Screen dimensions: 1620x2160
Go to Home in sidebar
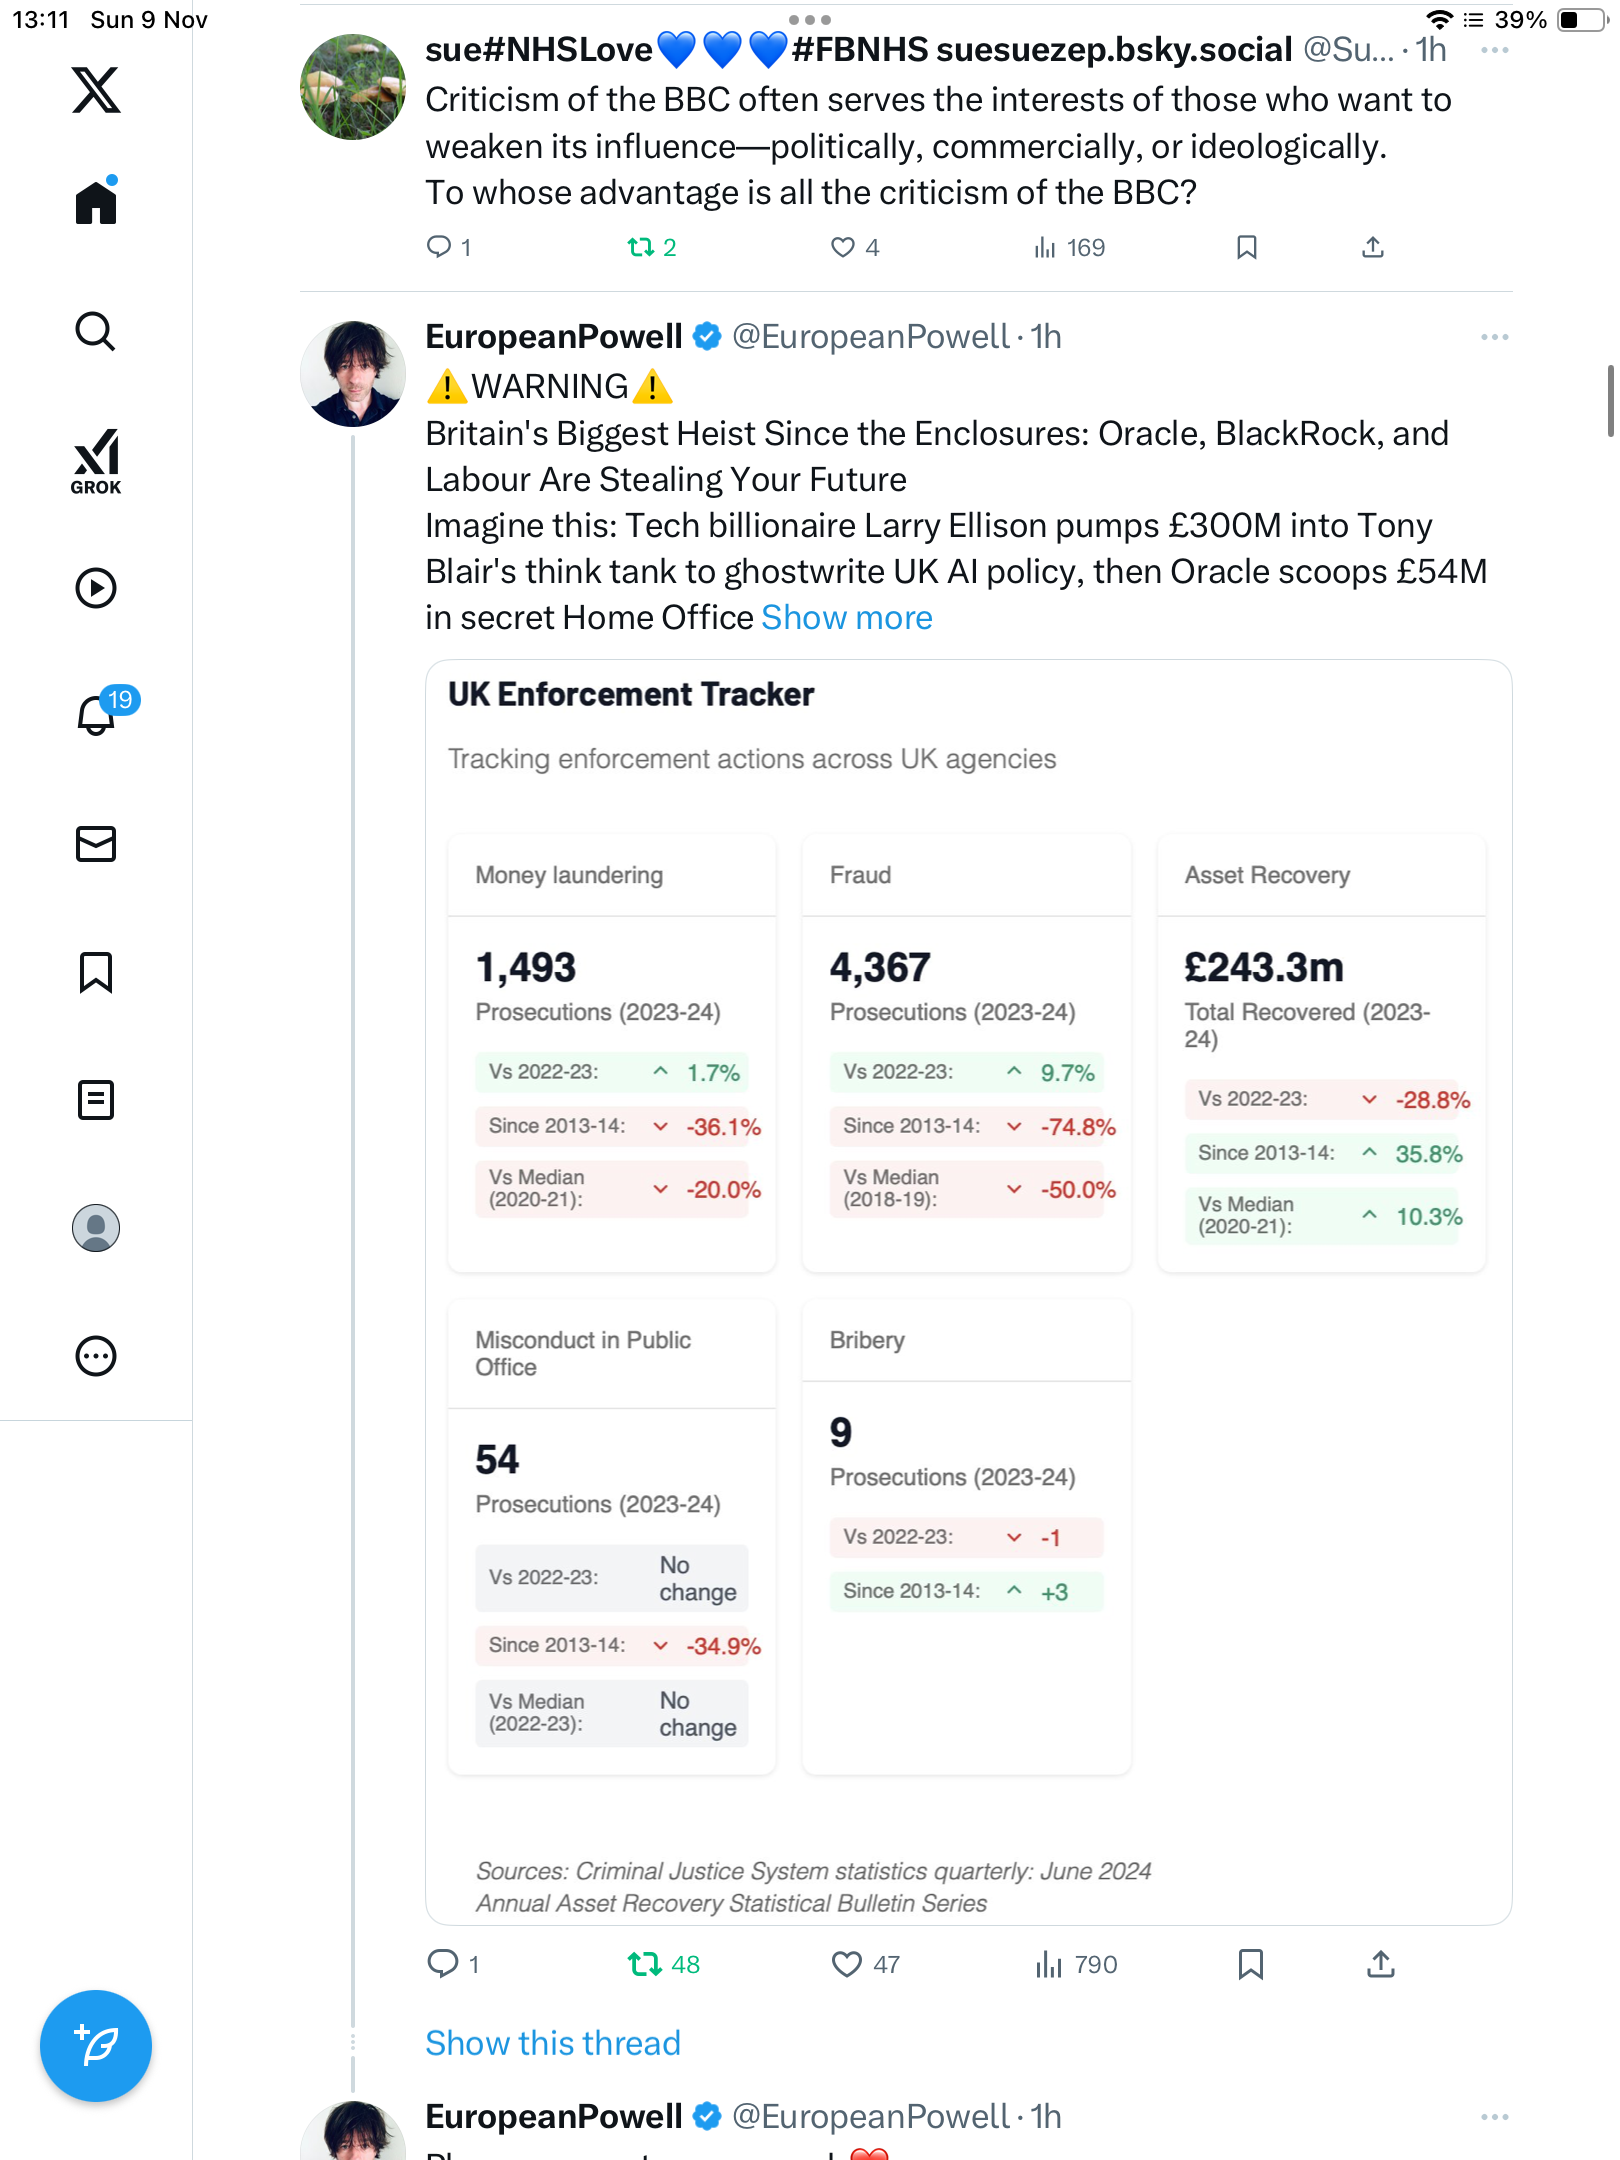pyautogui.click(x=96, y=203)
